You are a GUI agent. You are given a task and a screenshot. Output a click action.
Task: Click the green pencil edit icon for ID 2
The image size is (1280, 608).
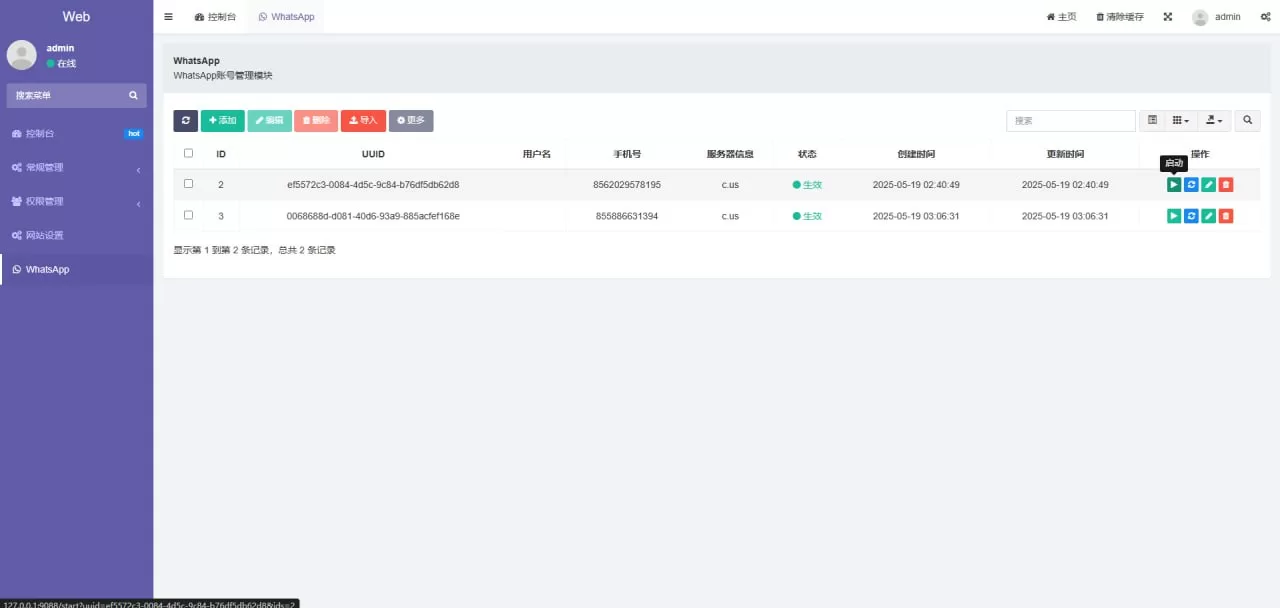coord(1208,185)
